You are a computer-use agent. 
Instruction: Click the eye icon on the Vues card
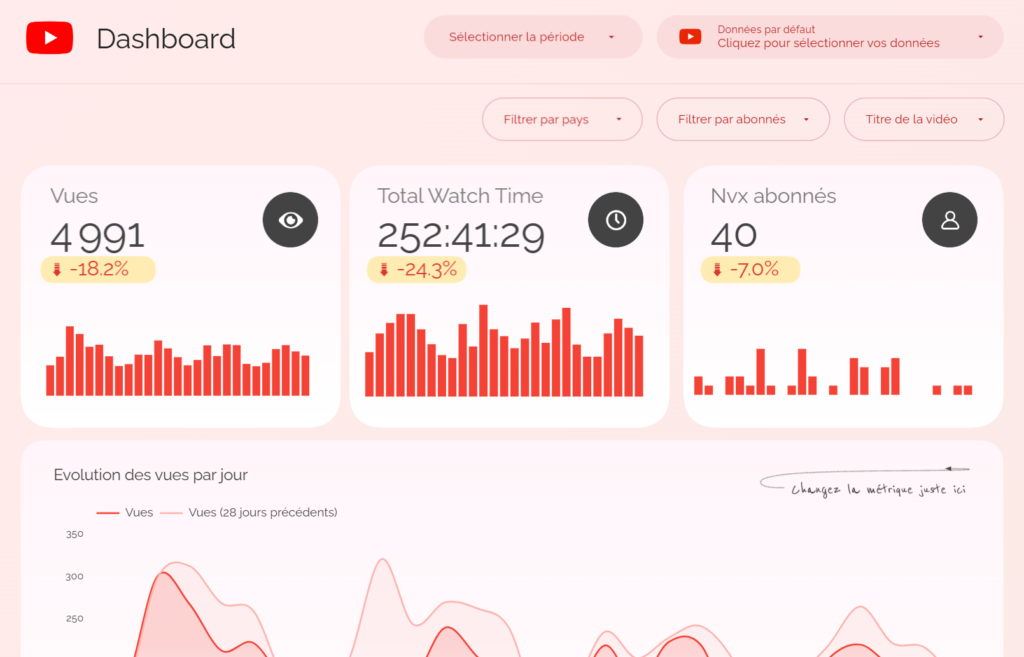(290, 219)
